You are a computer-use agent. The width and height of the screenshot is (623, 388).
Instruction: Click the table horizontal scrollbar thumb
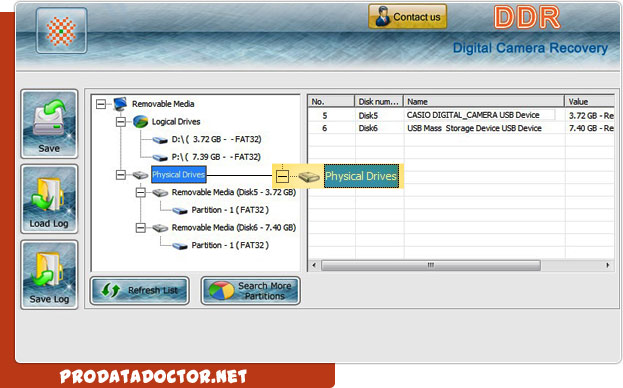click(x=431, y=265)
